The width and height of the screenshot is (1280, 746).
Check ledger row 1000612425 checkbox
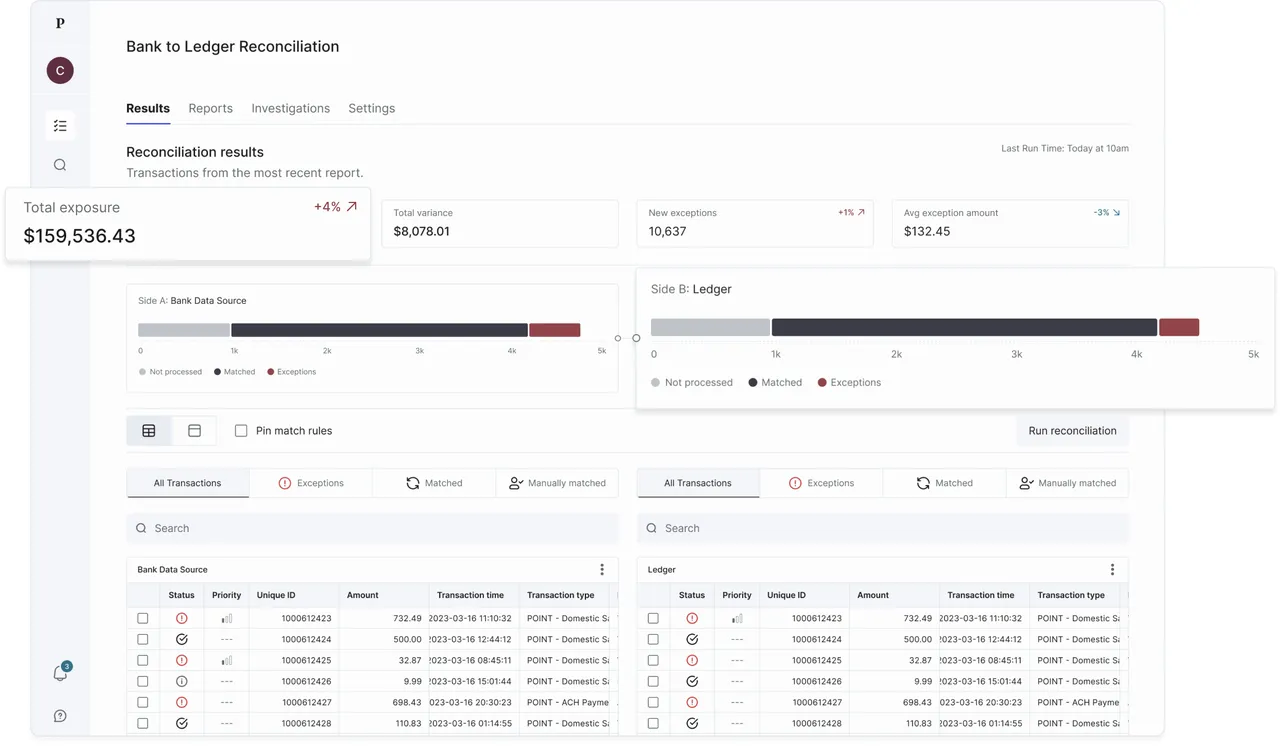pos(653,661)
